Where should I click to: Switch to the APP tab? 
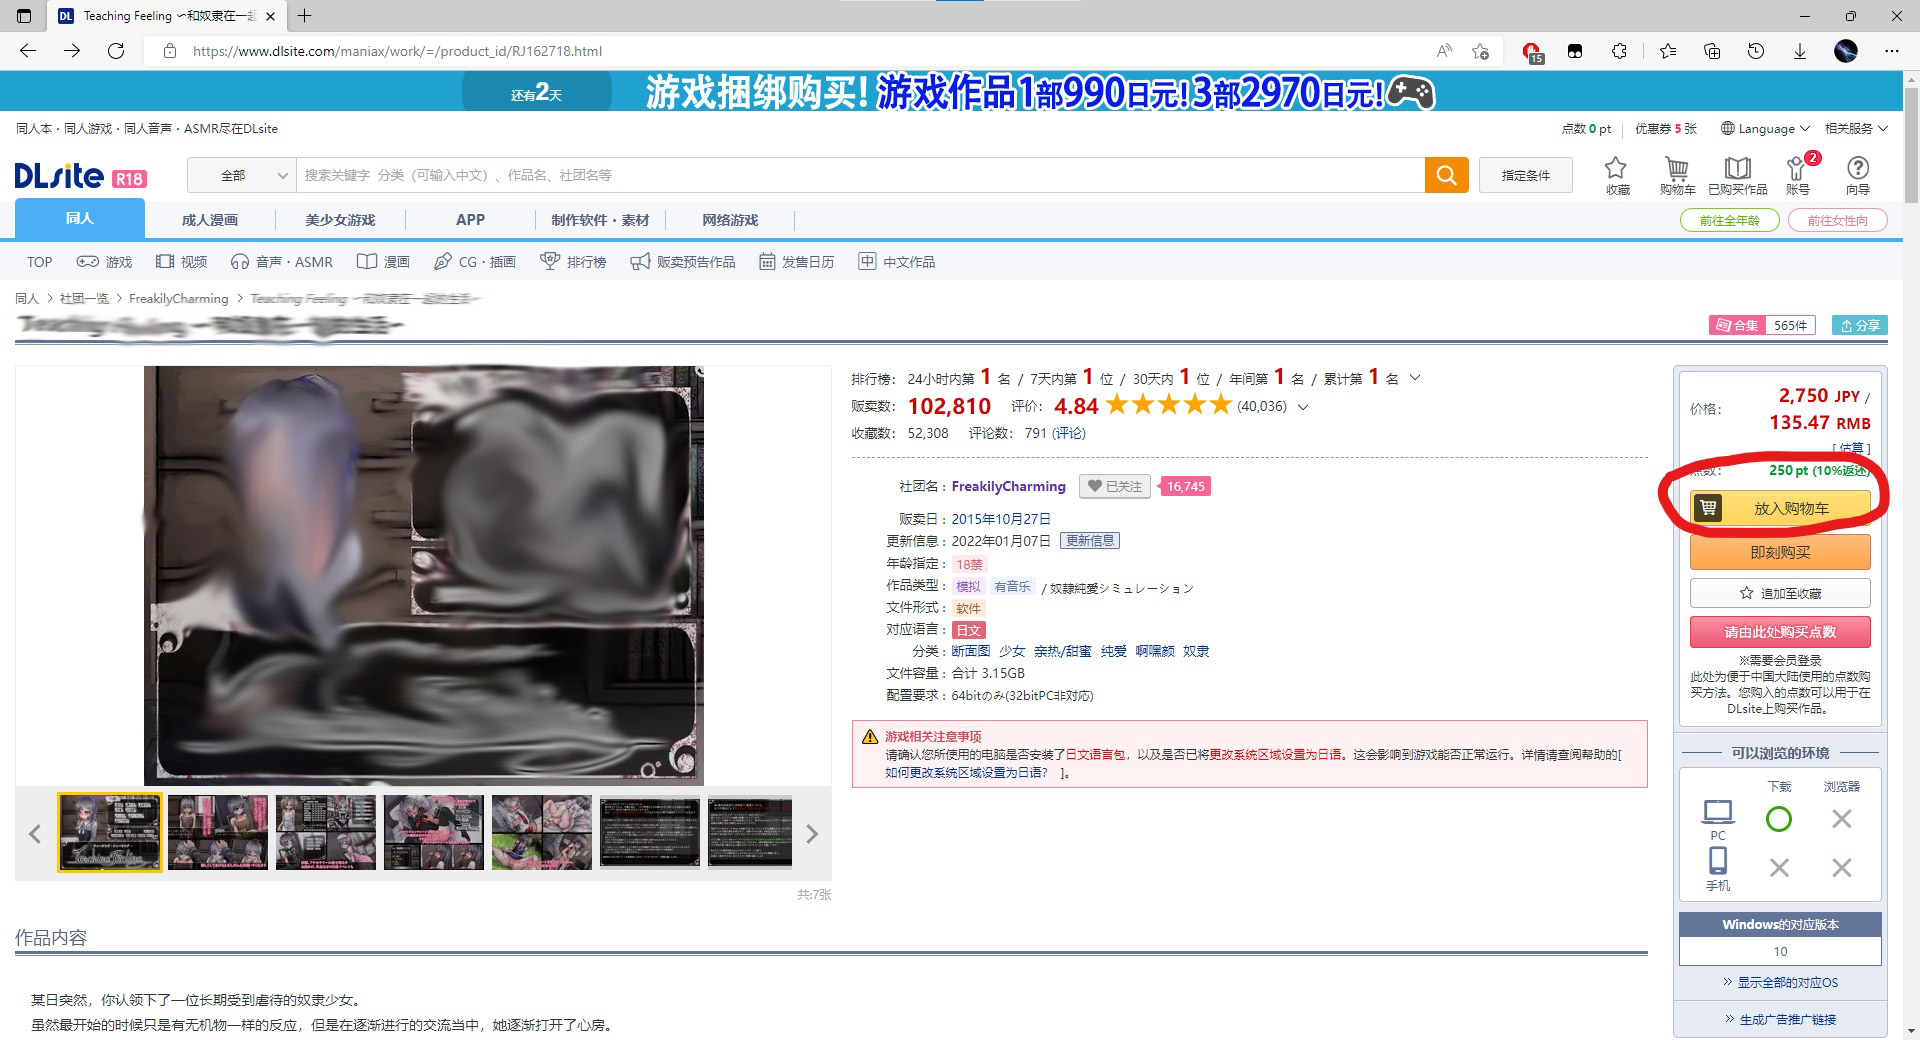(470, 220)
